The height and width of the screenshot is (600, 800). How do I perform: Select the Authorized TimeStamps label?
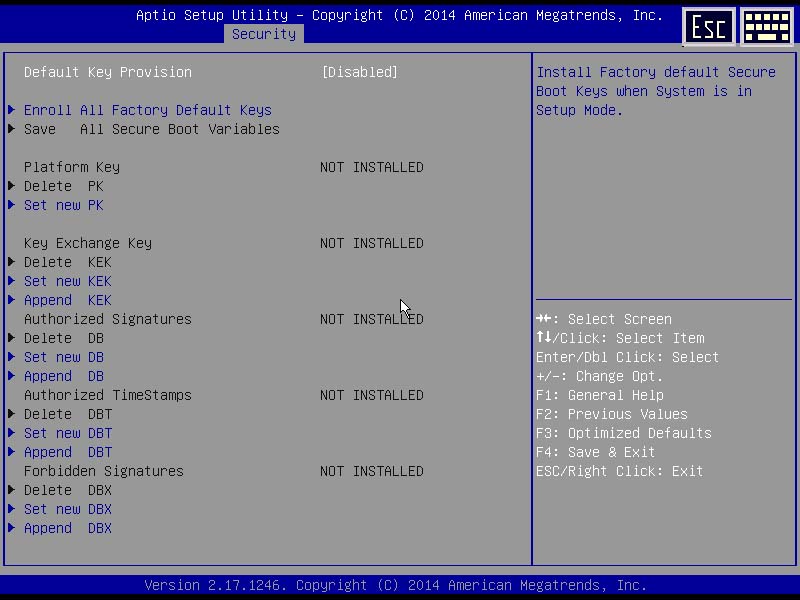(x=108, y=395)
